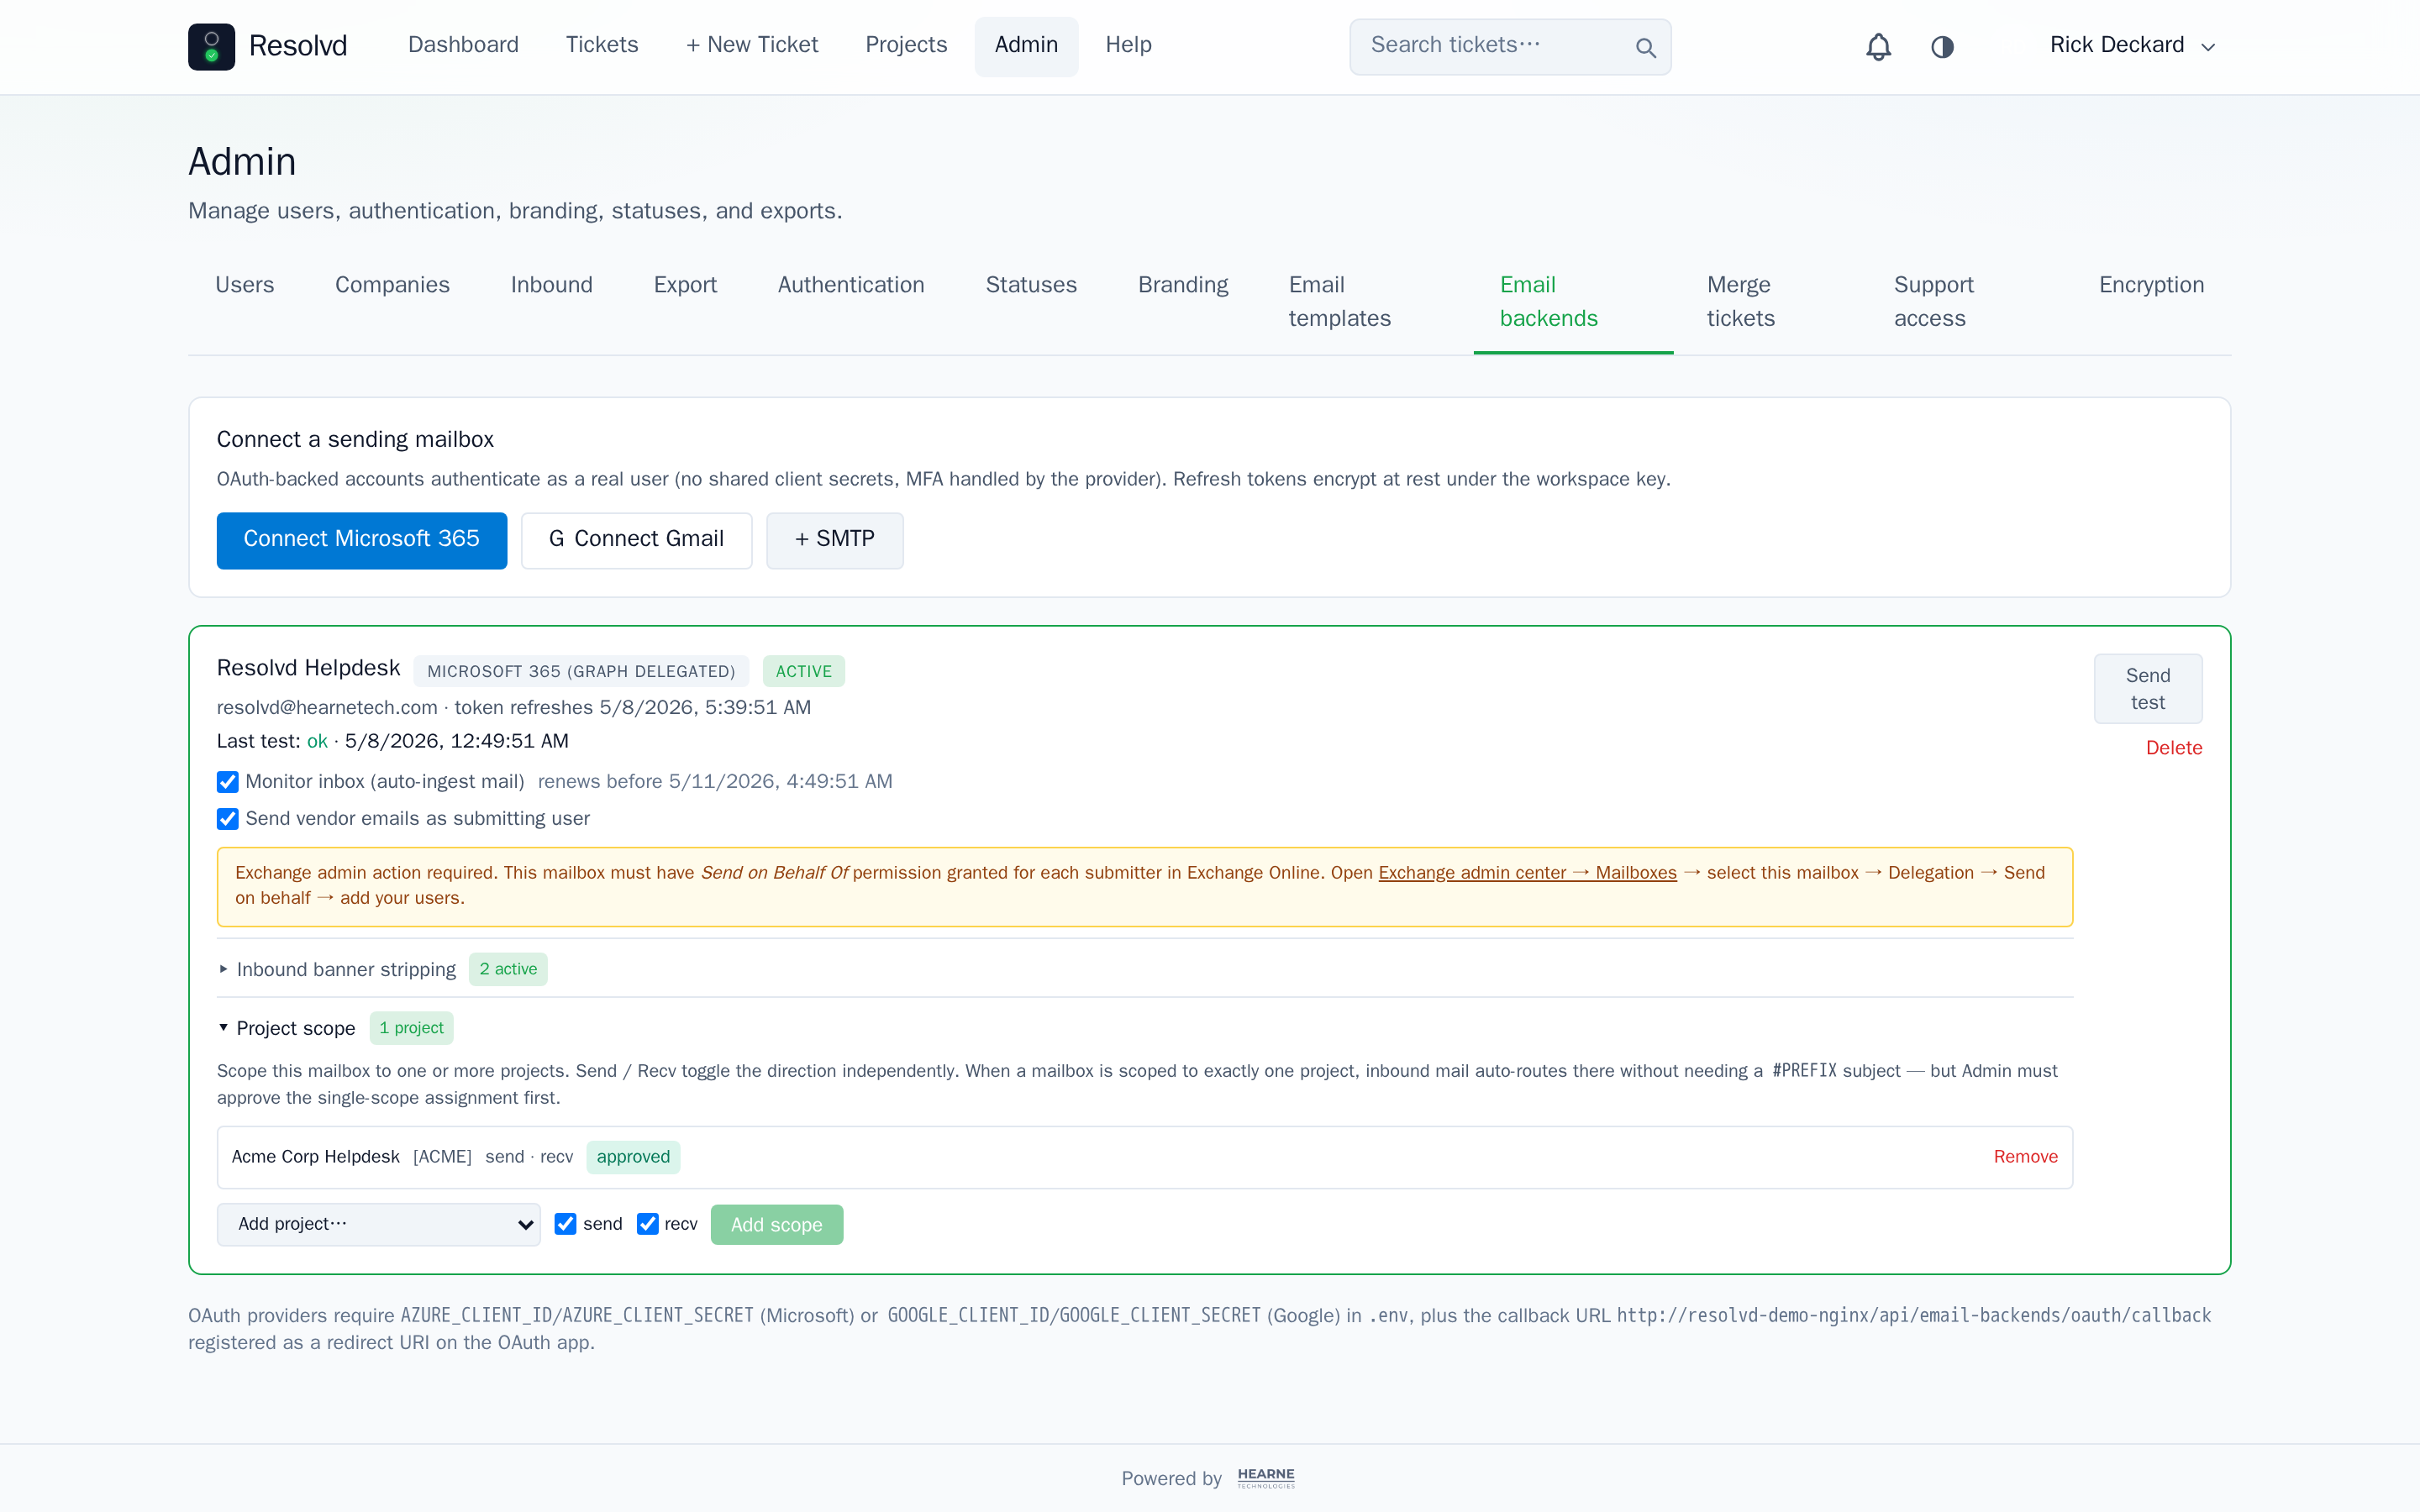Add an SMTP backend
This screenshot has width=2420, height=1512.
[x=834, y=540]
